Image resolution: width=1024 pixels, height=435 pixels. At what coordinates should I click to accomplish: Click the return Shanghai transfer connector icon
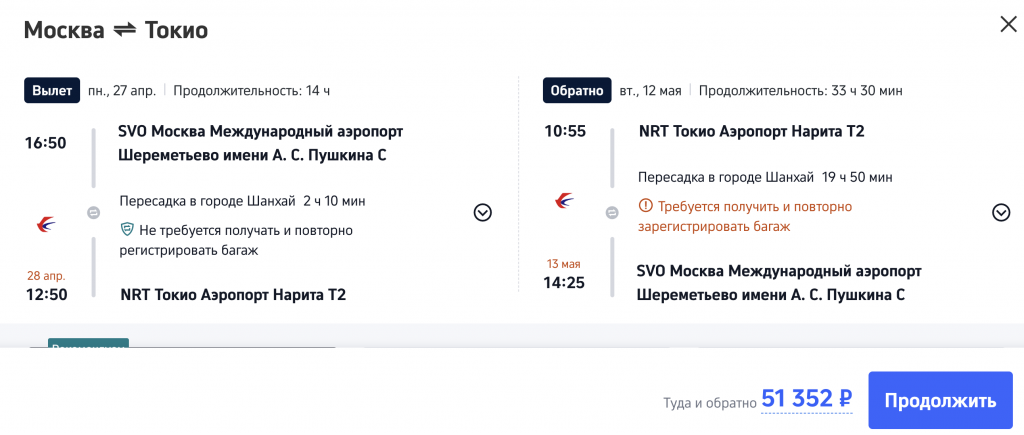click(612, 212)
